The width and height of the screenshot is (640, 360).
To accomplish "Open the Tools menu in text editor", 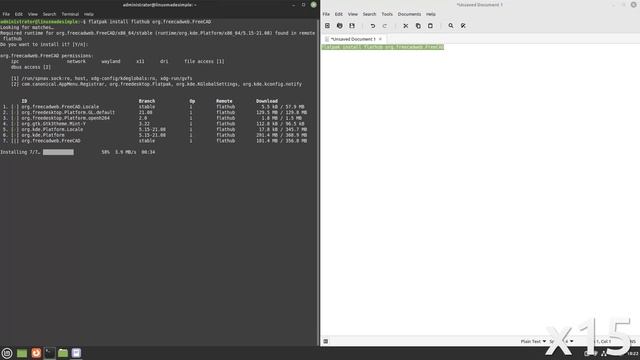I will point(387,14).
